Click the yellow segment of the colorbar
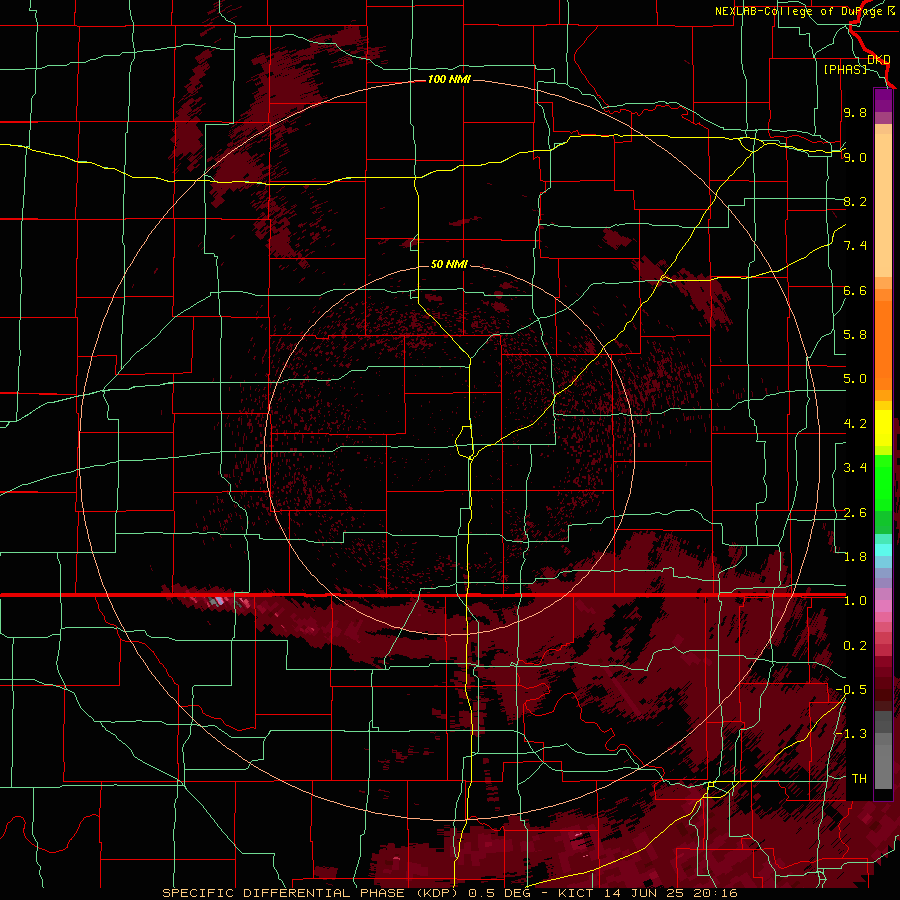Image resolution: width=900 pixels, height=900 pixels. pos(883,428)
